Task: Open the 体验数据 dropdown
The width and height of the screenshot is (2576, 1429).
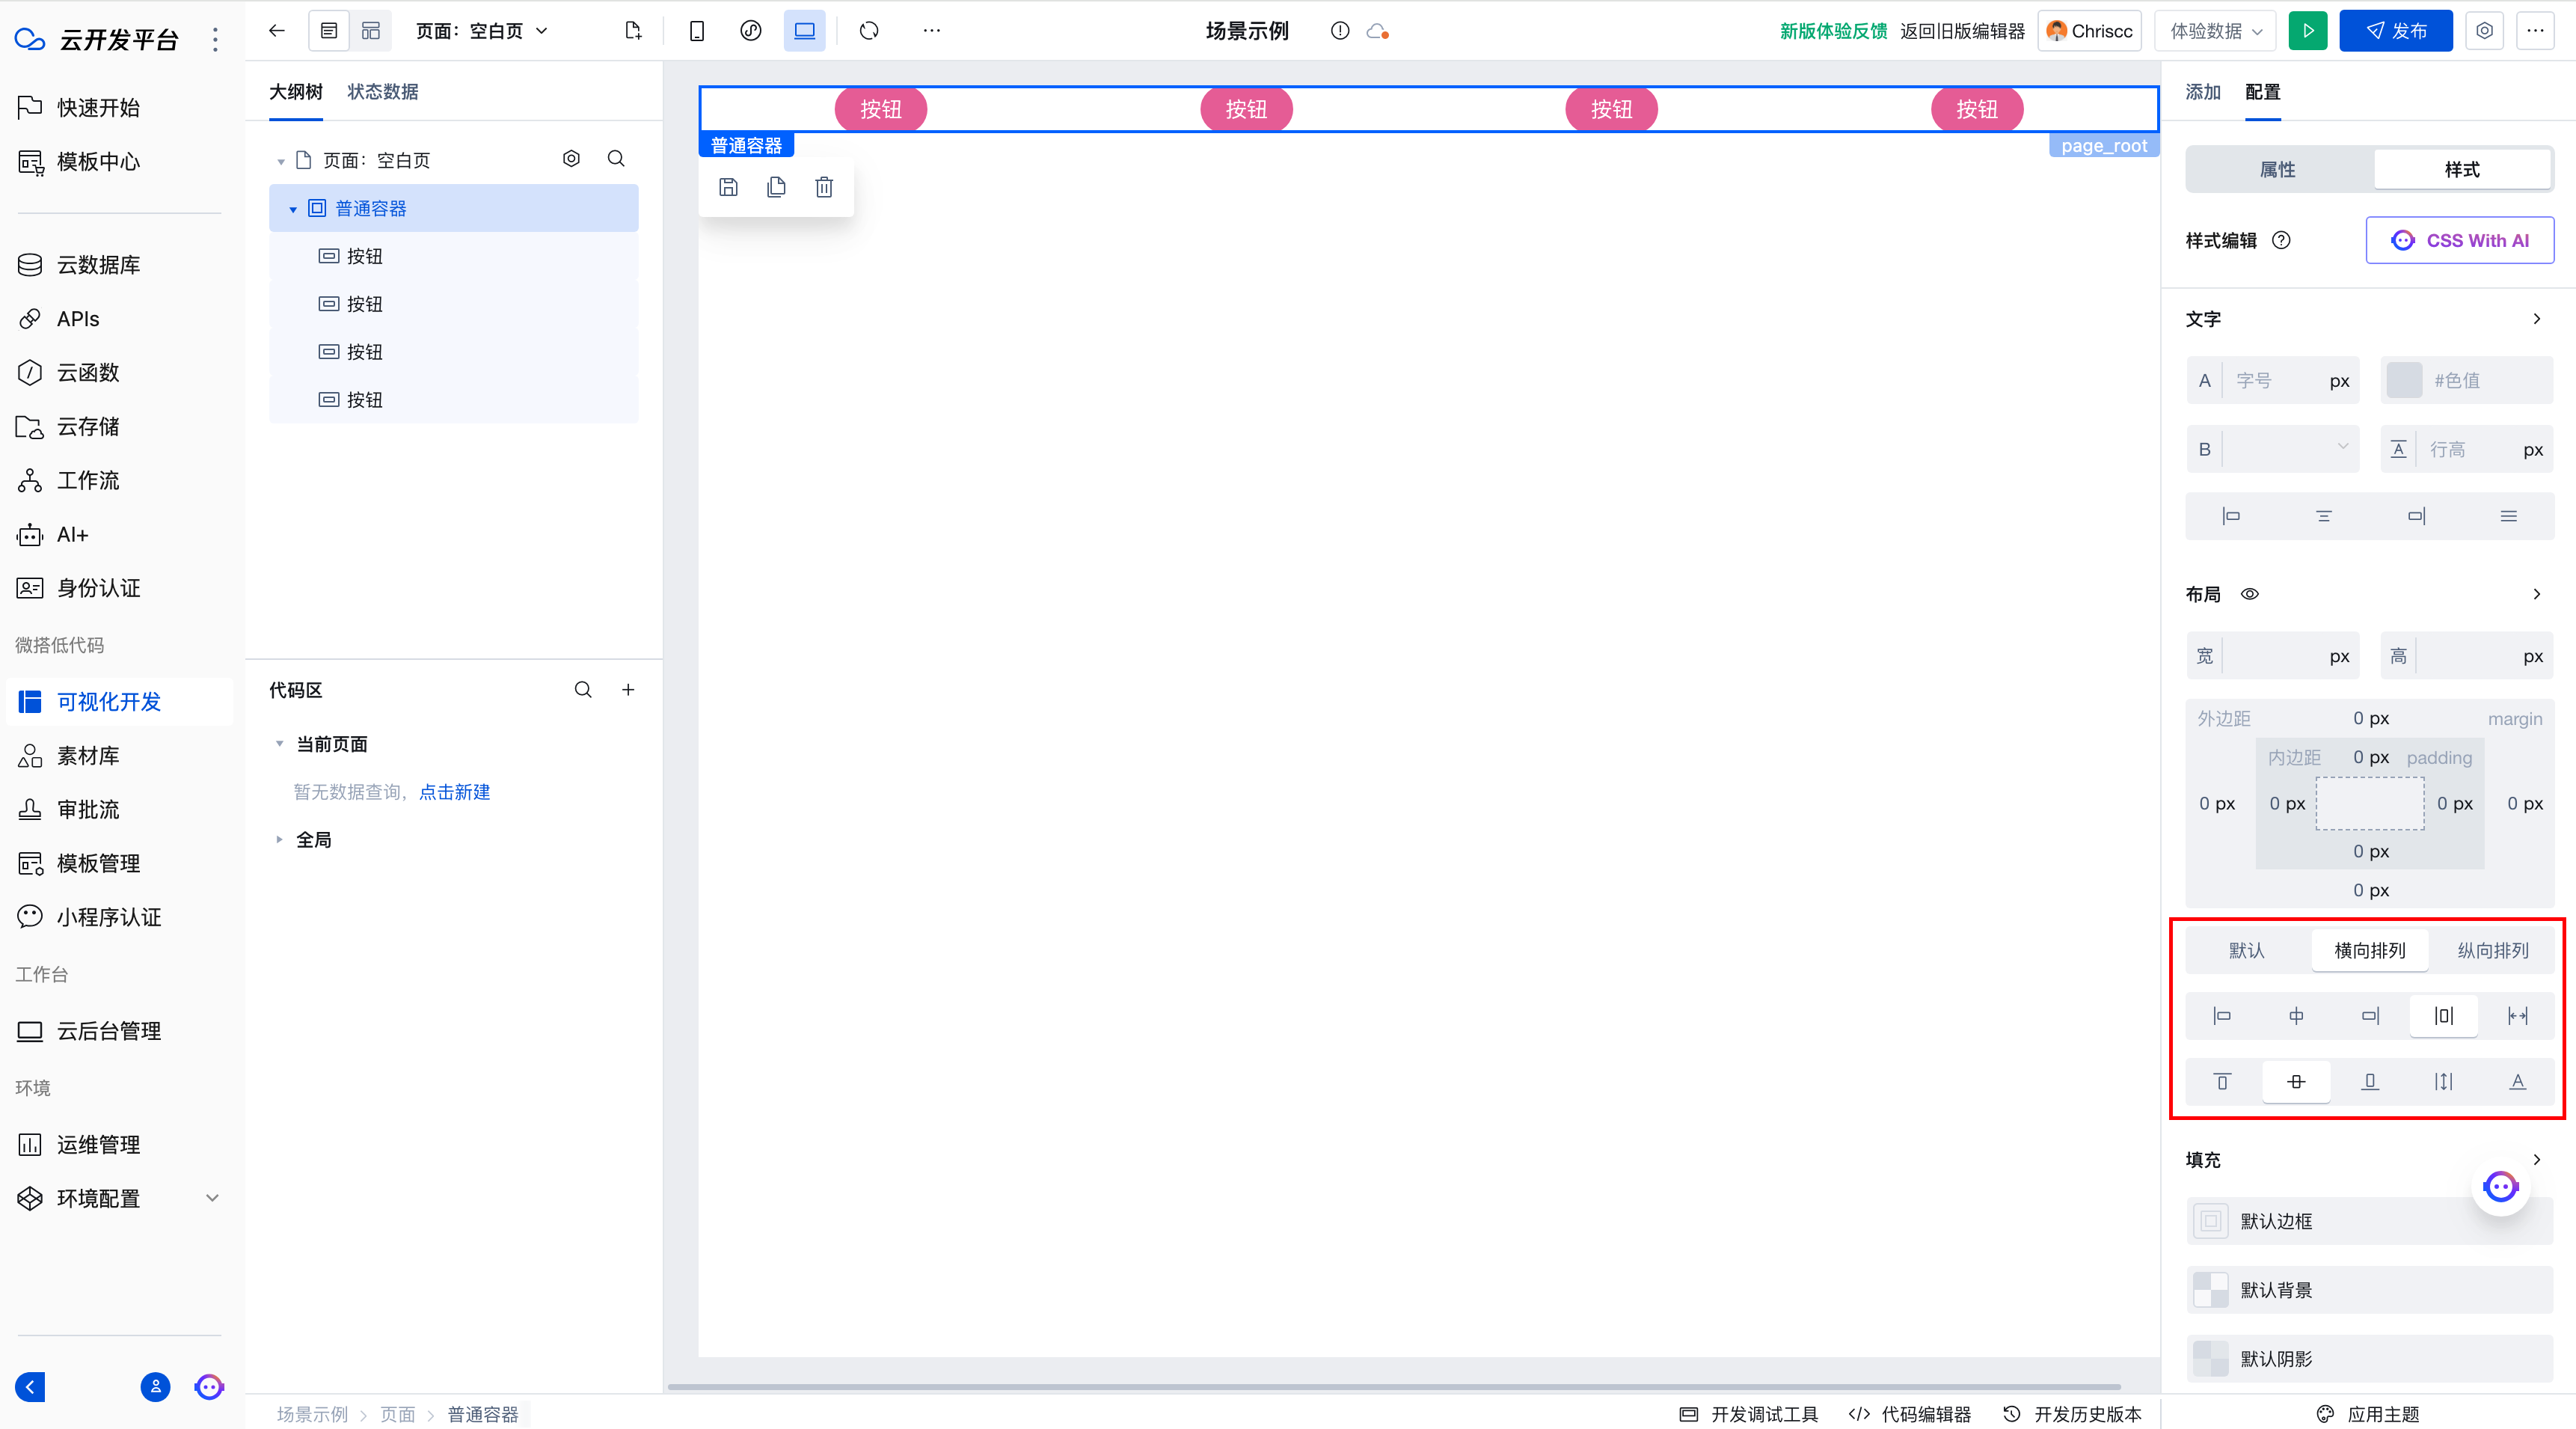Action: (2215, 31)
